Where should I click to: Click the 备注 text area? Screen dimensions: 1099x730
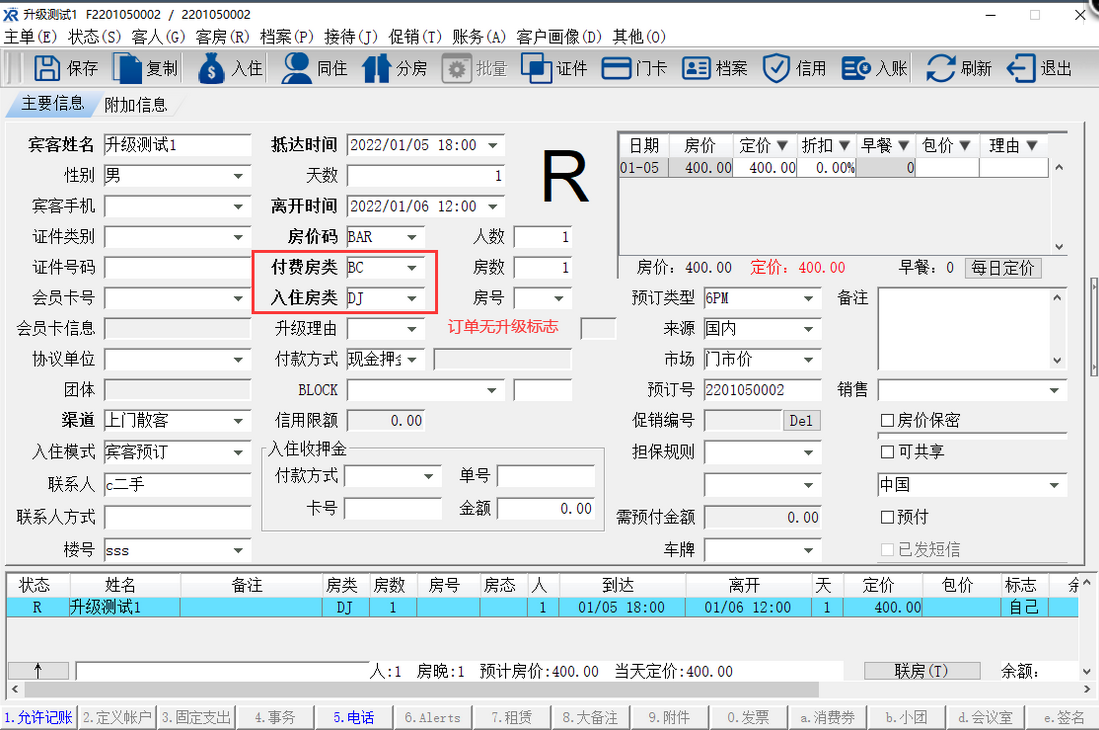[964, 329]
